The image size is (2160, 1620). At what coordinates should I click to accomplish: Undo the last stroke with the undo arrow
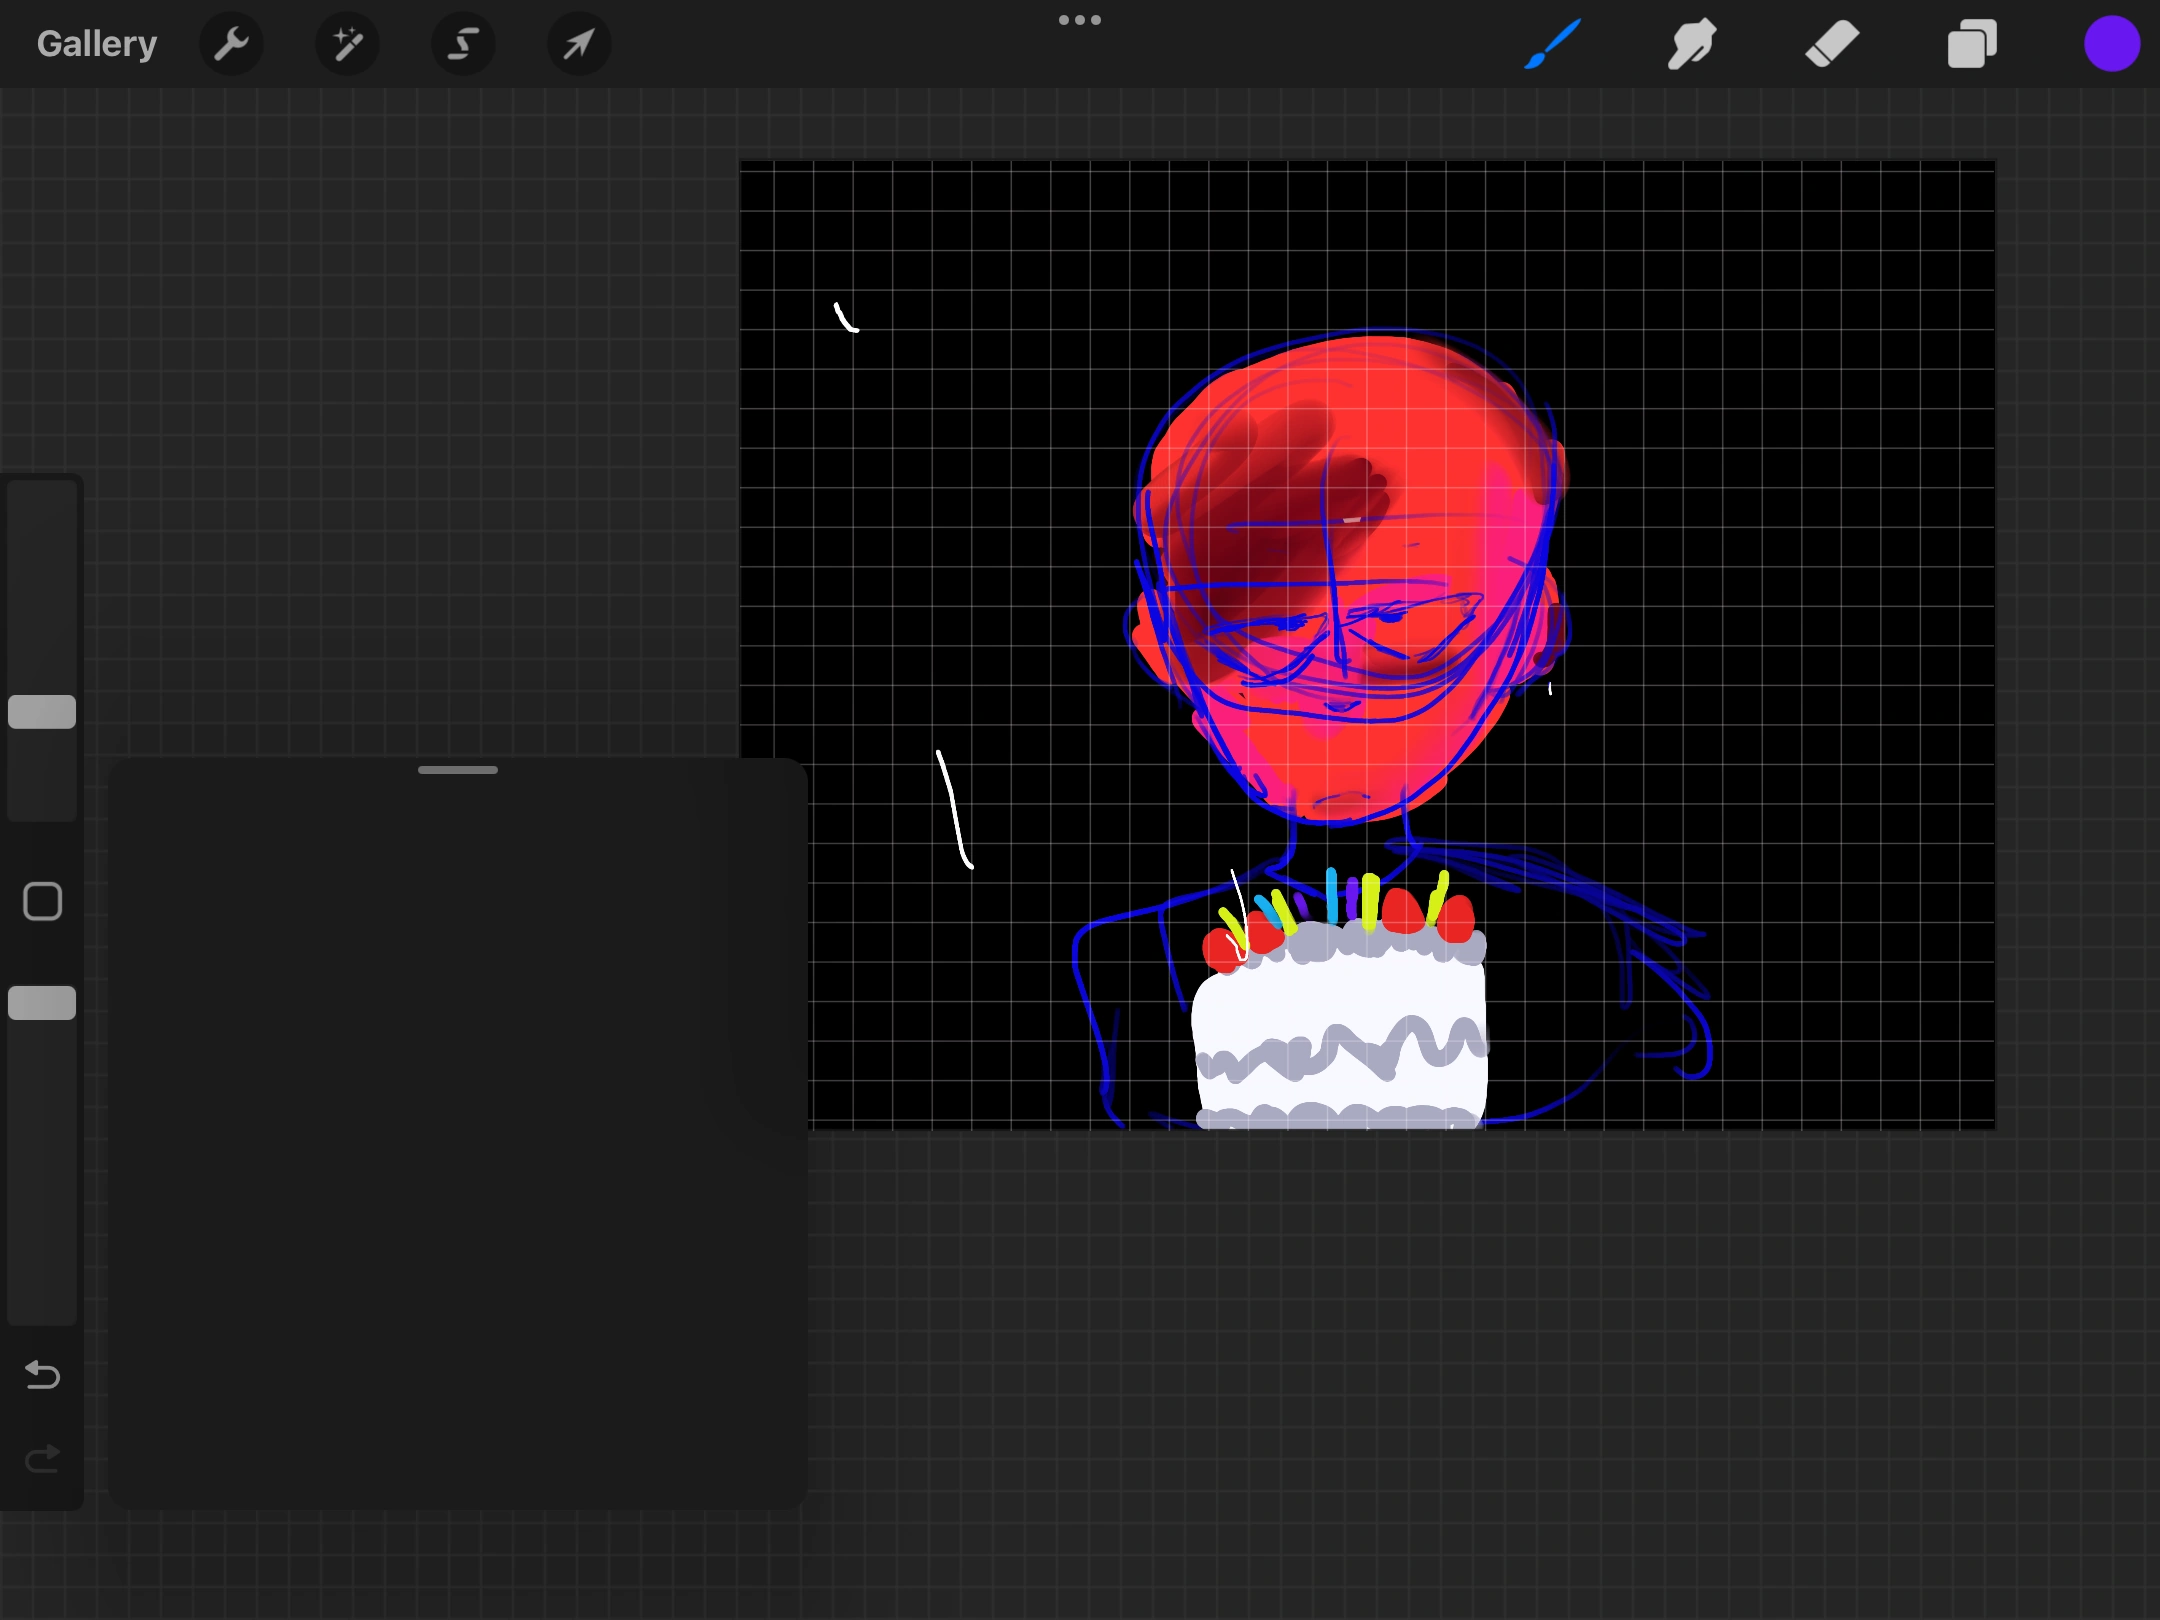click(41, 1376)
